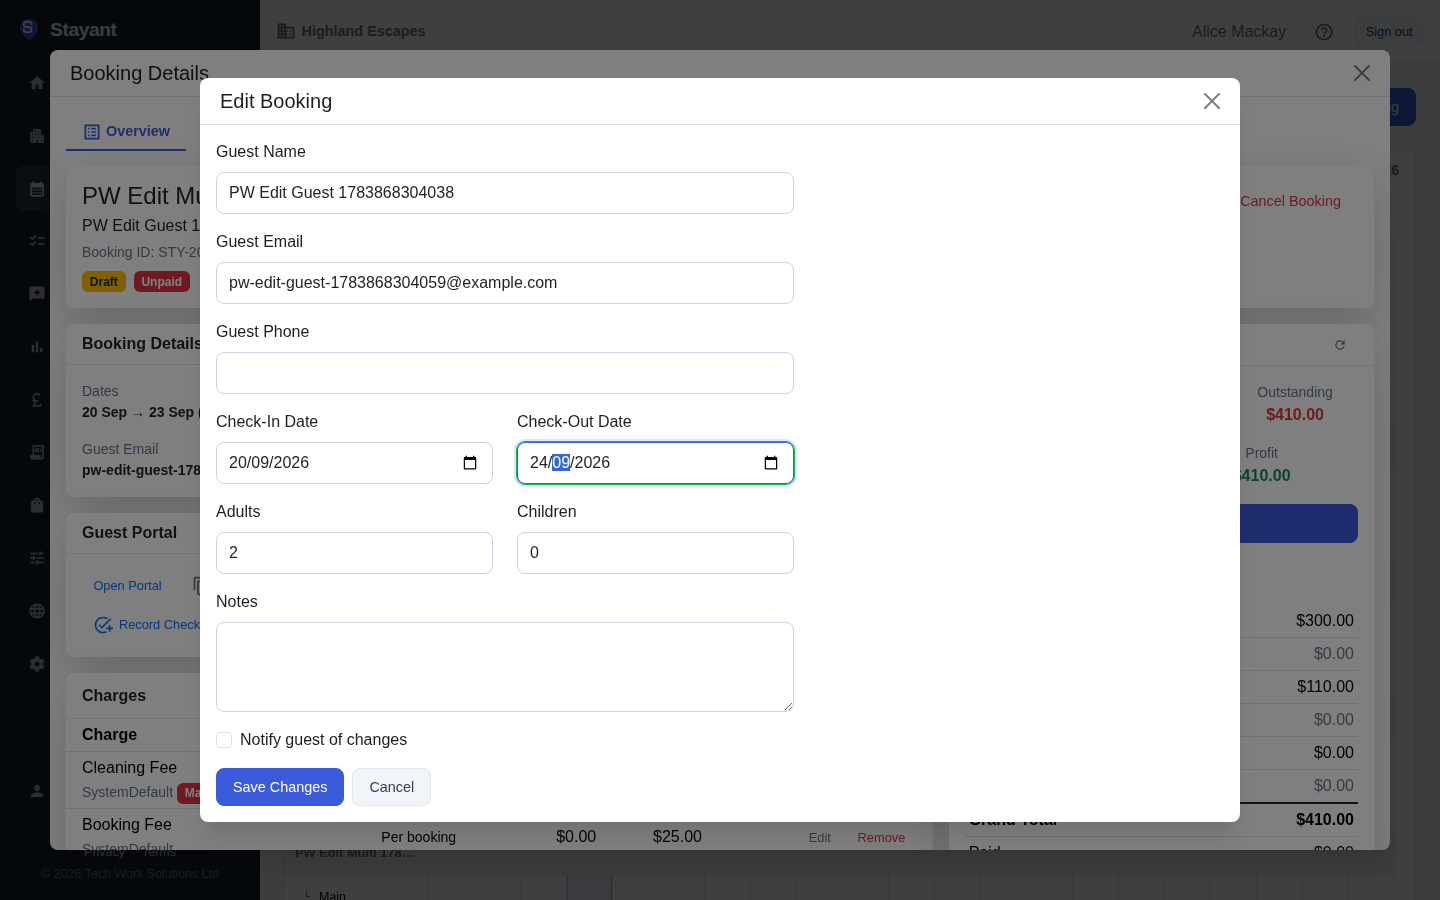Click the Check-In Date field

tap(354, 463)
